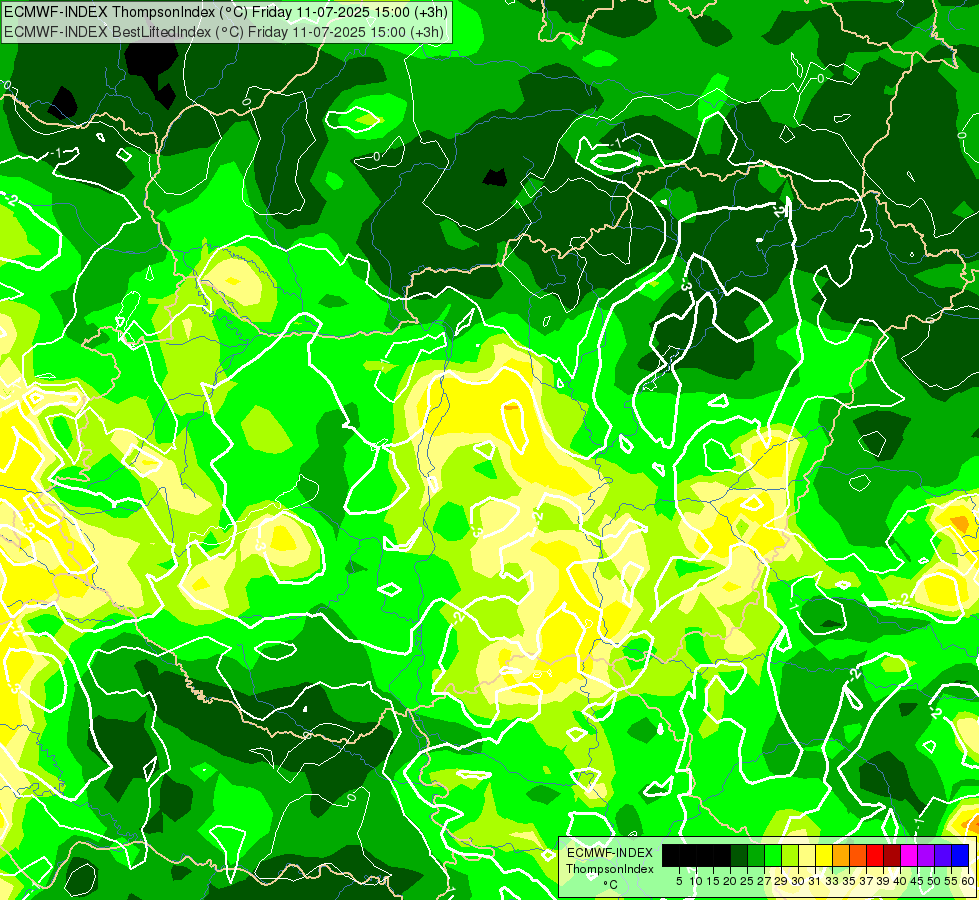This screenshot has width=979, height=900.
Task: Click the legend tick value 29
Action: click(781, 881)
